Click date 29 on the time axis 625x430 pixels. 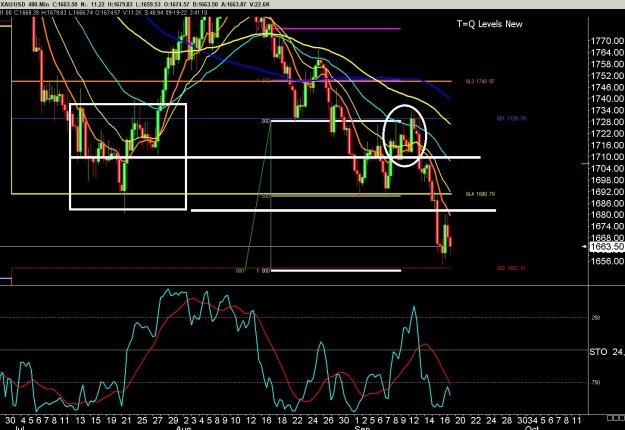173,420
